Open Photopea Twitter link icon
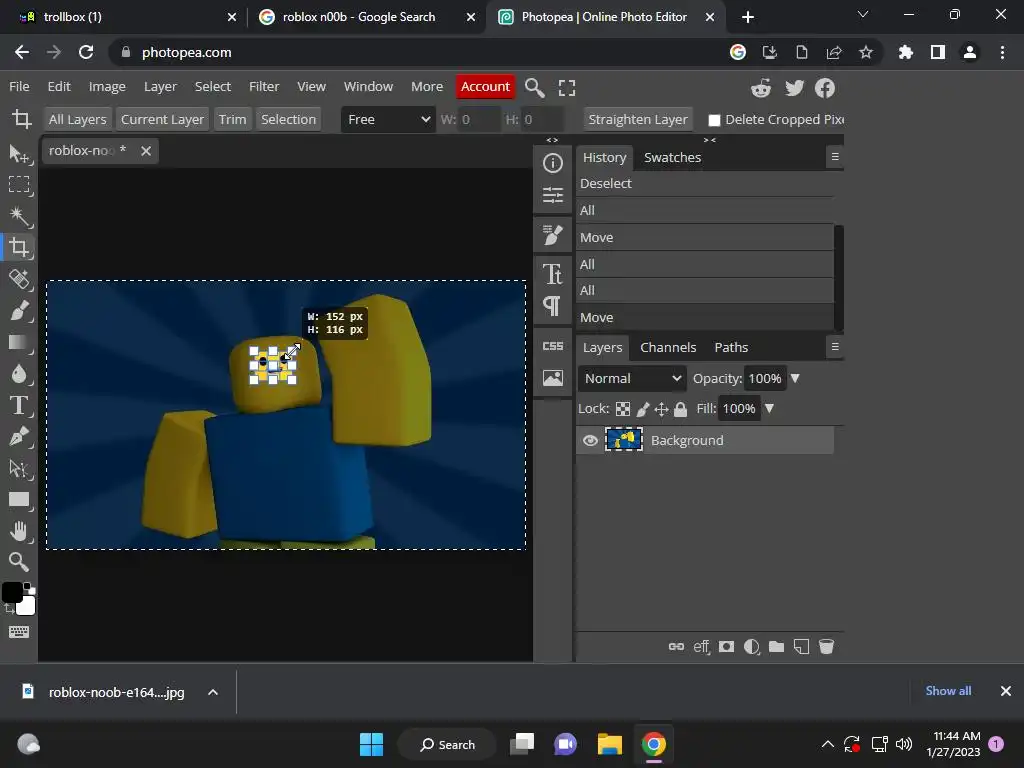The height and width of the screenshot is (768, 1024). [x=794, y=88]
